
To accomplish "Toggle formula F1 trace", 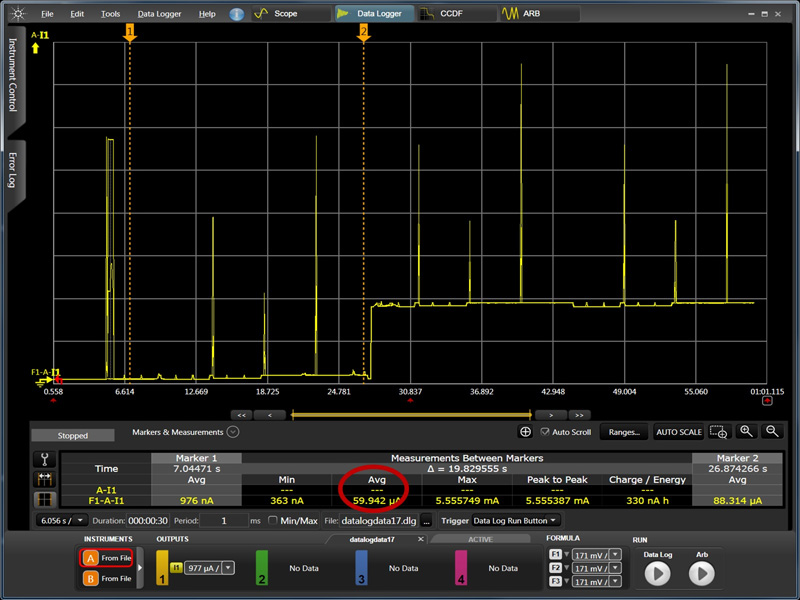I will [x=555, y=555].
